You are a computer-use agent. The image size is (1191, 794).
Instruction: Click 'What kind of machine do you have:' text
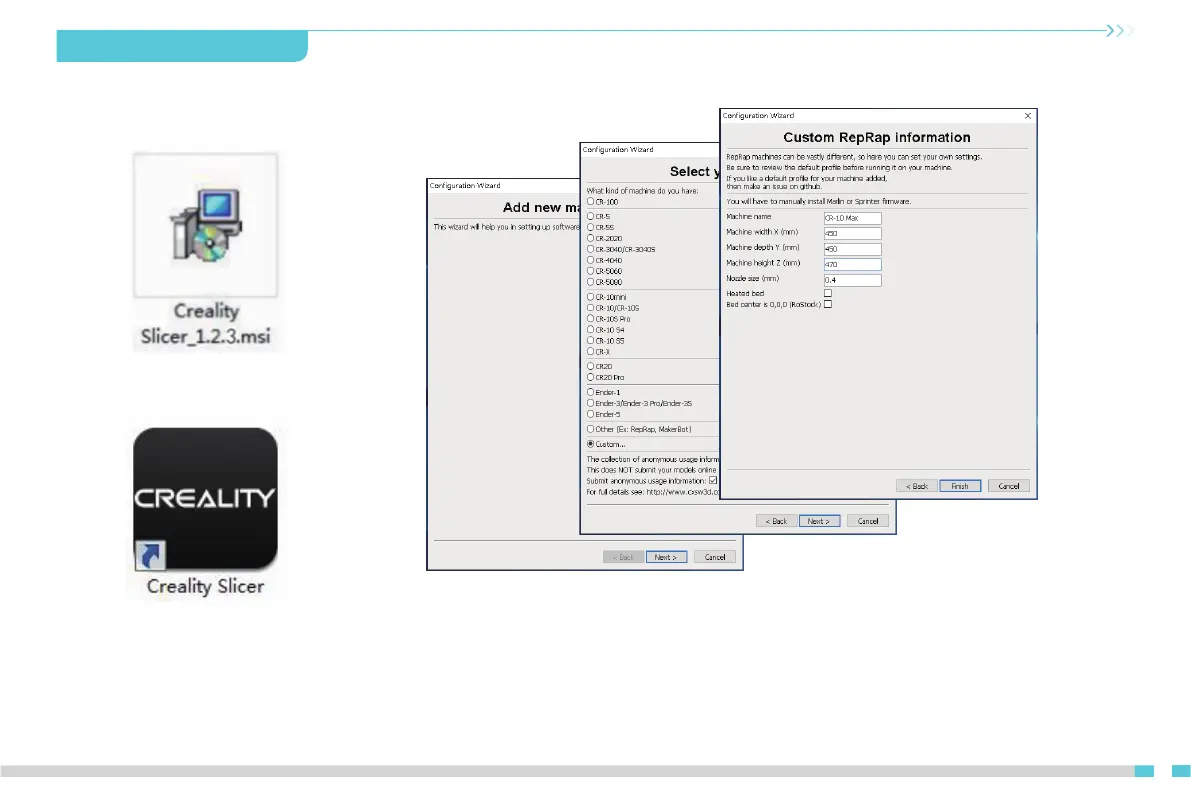642,191
